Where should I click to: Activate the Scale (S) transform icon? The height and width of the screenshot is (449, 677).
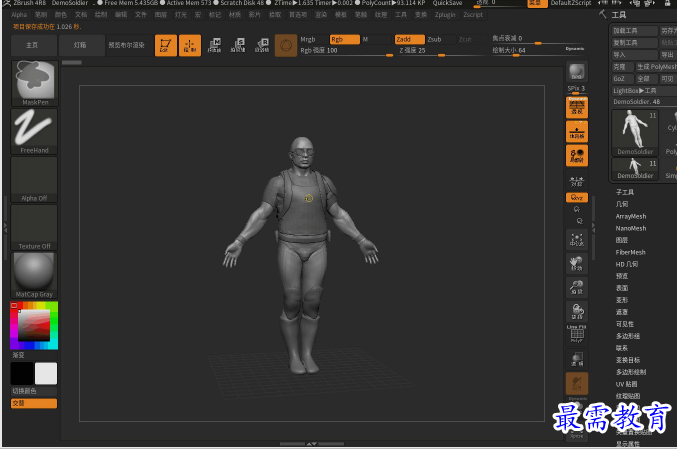click(x=238, y=45)
